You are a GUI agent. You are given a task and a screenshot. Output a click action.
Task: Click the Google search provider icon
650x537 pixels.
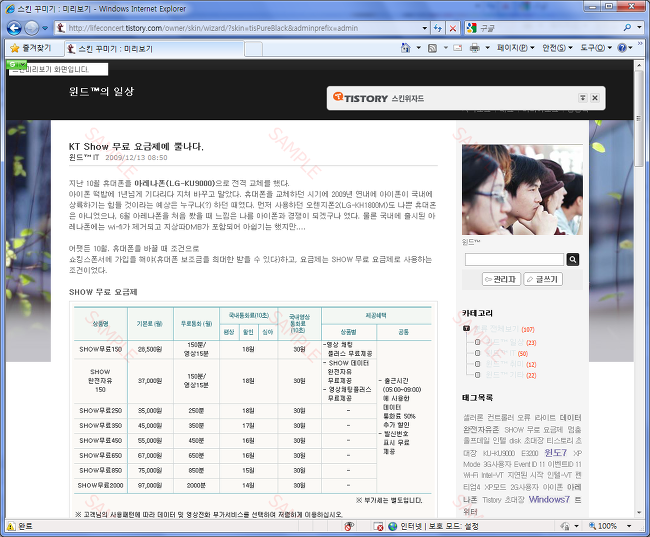click(x=471, y=28)
